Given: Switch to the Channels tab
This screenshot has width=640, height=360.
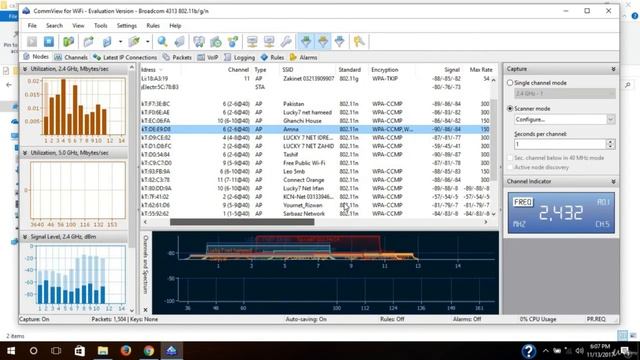Looking at the screenshot, I should click(71, 57).
